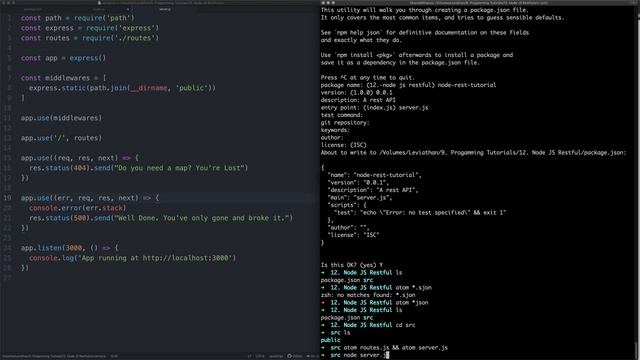Click the console.log 'App running at' line

tap(132, 258)
